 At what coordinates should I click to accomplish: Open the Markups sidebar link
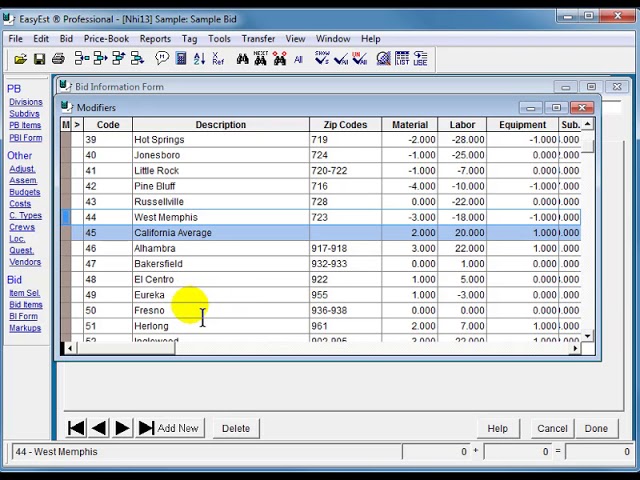click(x=25, y=328)
